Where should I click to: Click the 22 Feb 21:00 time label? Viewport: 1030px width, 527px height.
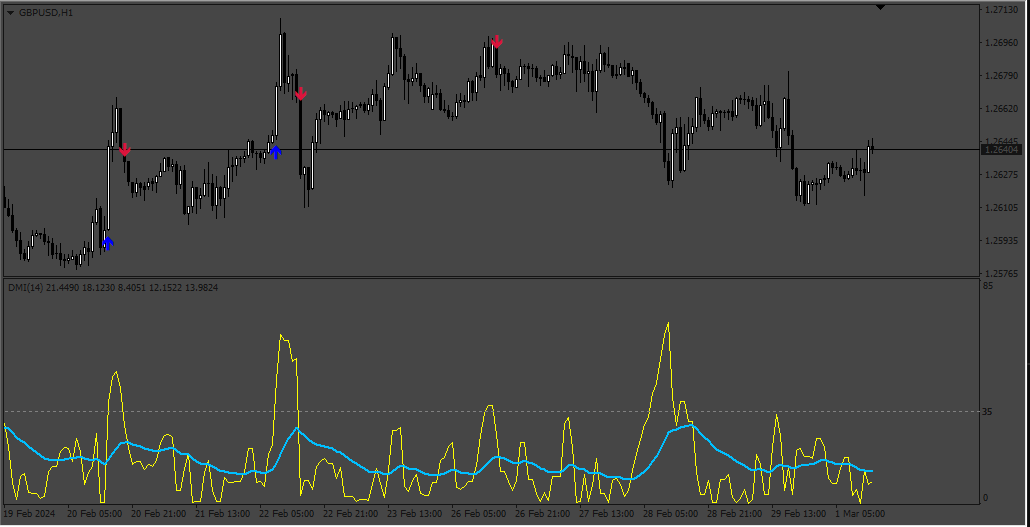[350, 513]
